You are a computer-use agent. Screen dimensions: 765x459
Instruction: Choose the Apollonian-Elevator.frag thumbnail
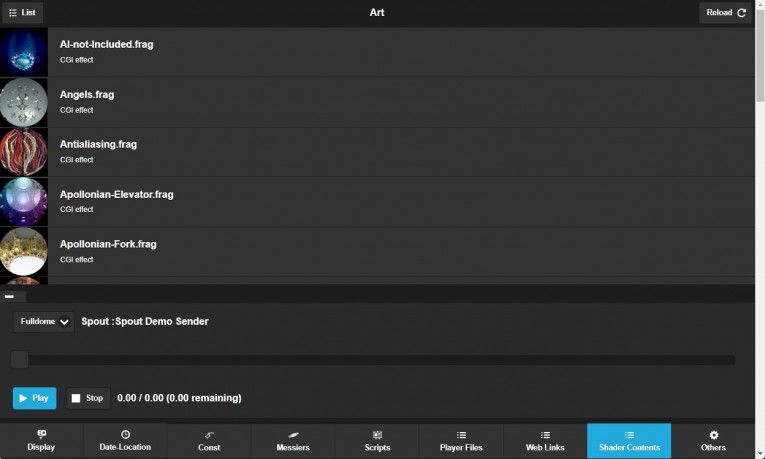24,202
